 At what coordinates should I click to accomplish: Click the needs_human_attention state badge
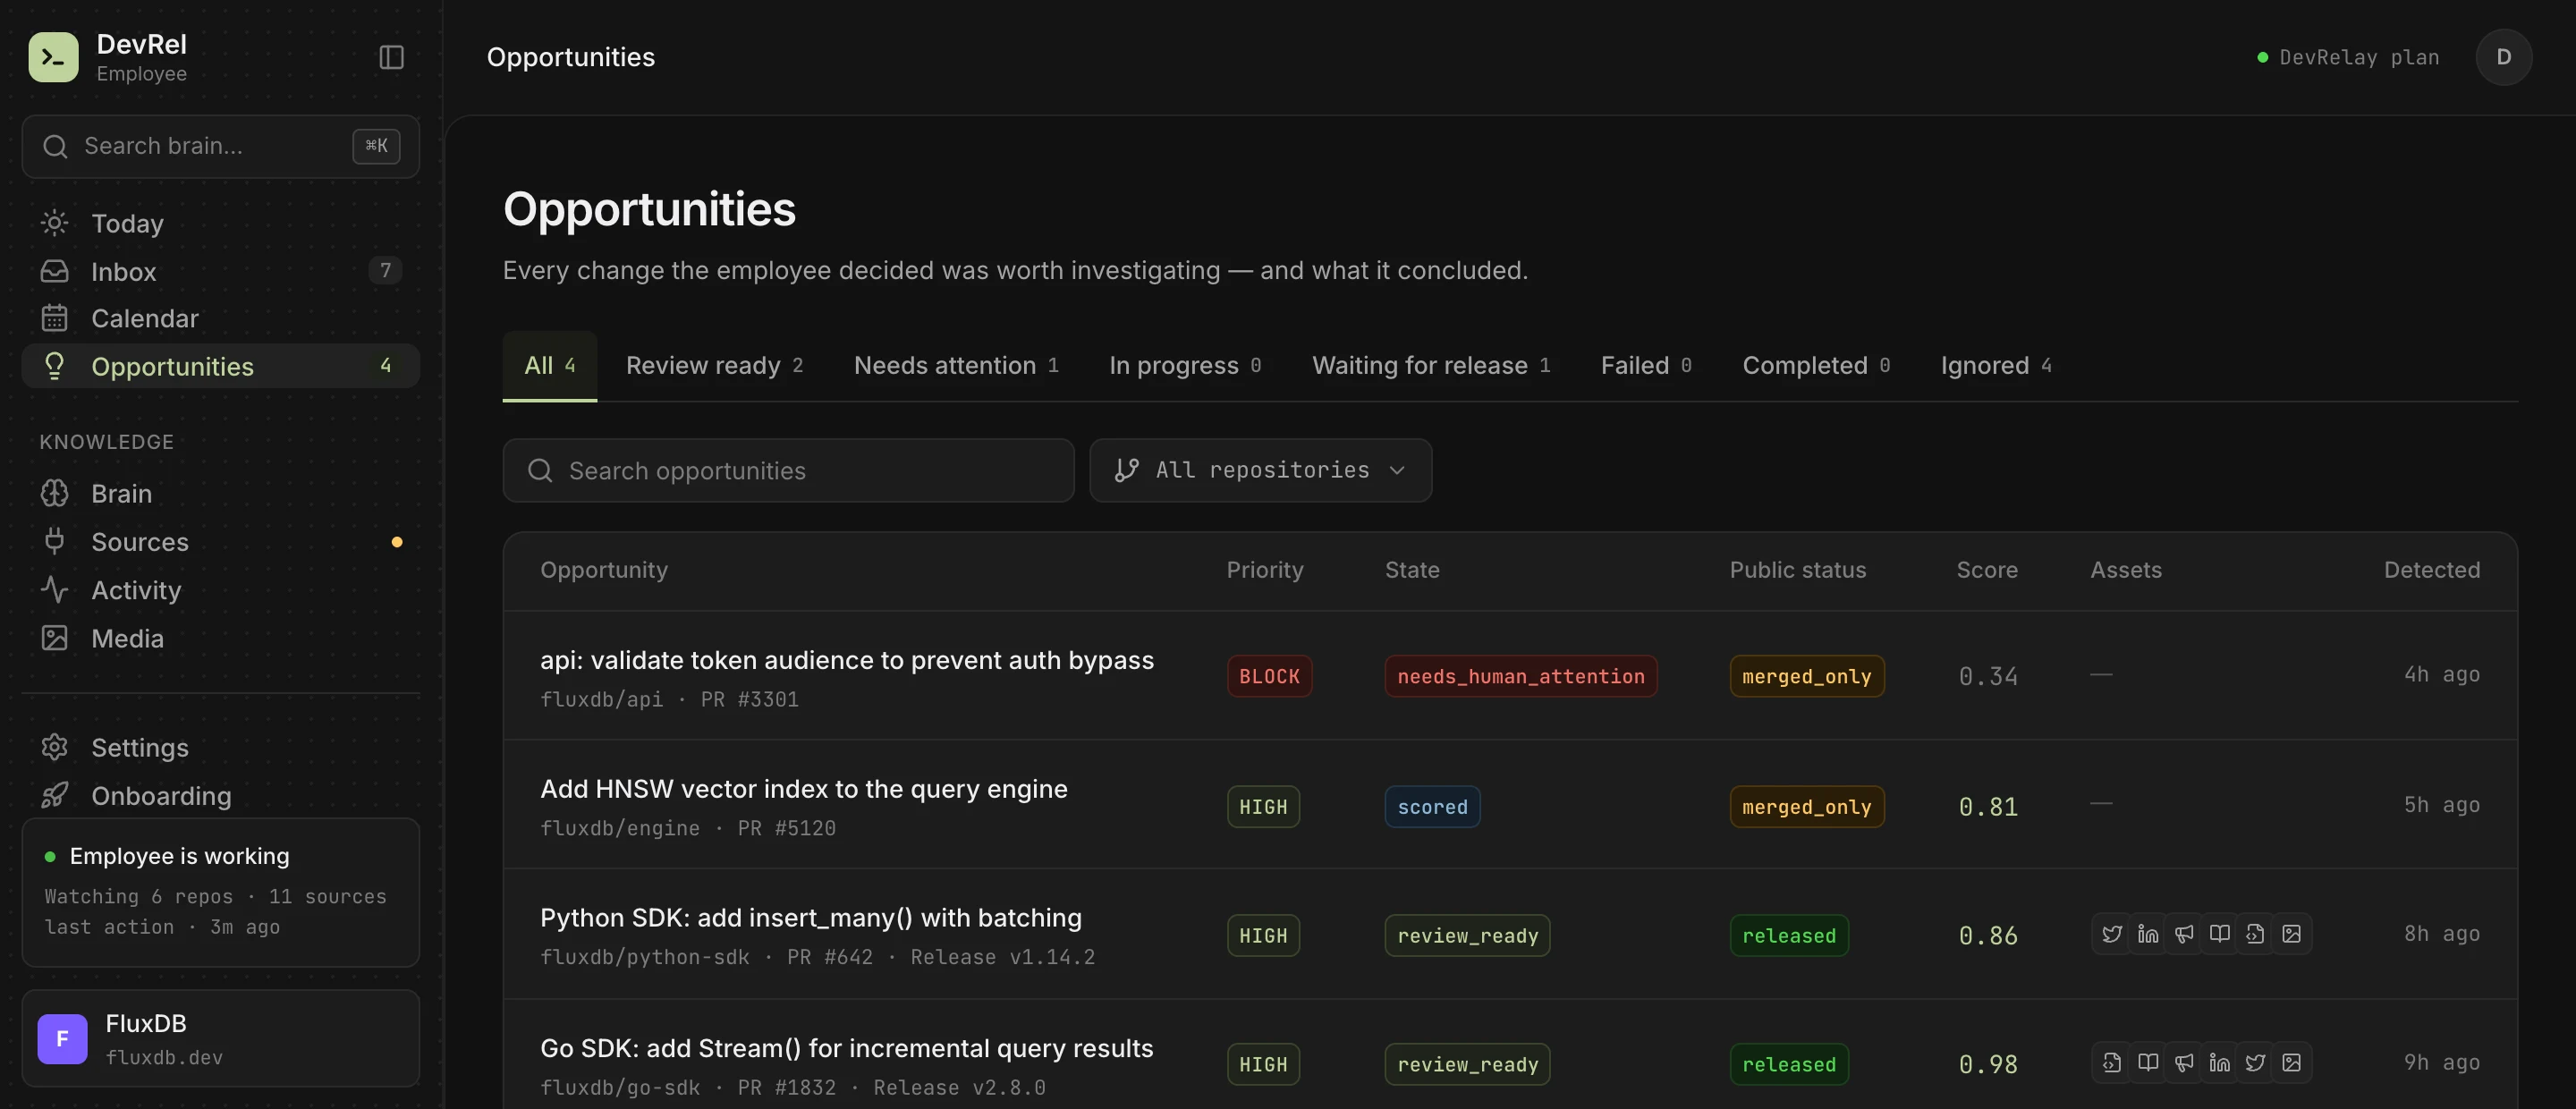click(x=1520, y=676)
